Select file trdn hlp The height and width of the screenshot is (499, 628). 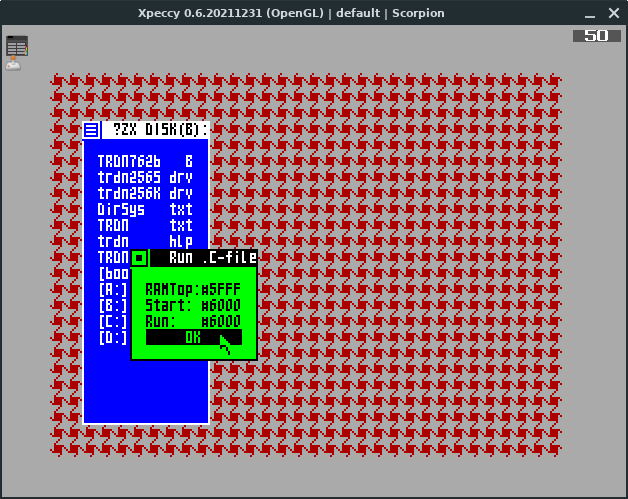click(145, 241)
